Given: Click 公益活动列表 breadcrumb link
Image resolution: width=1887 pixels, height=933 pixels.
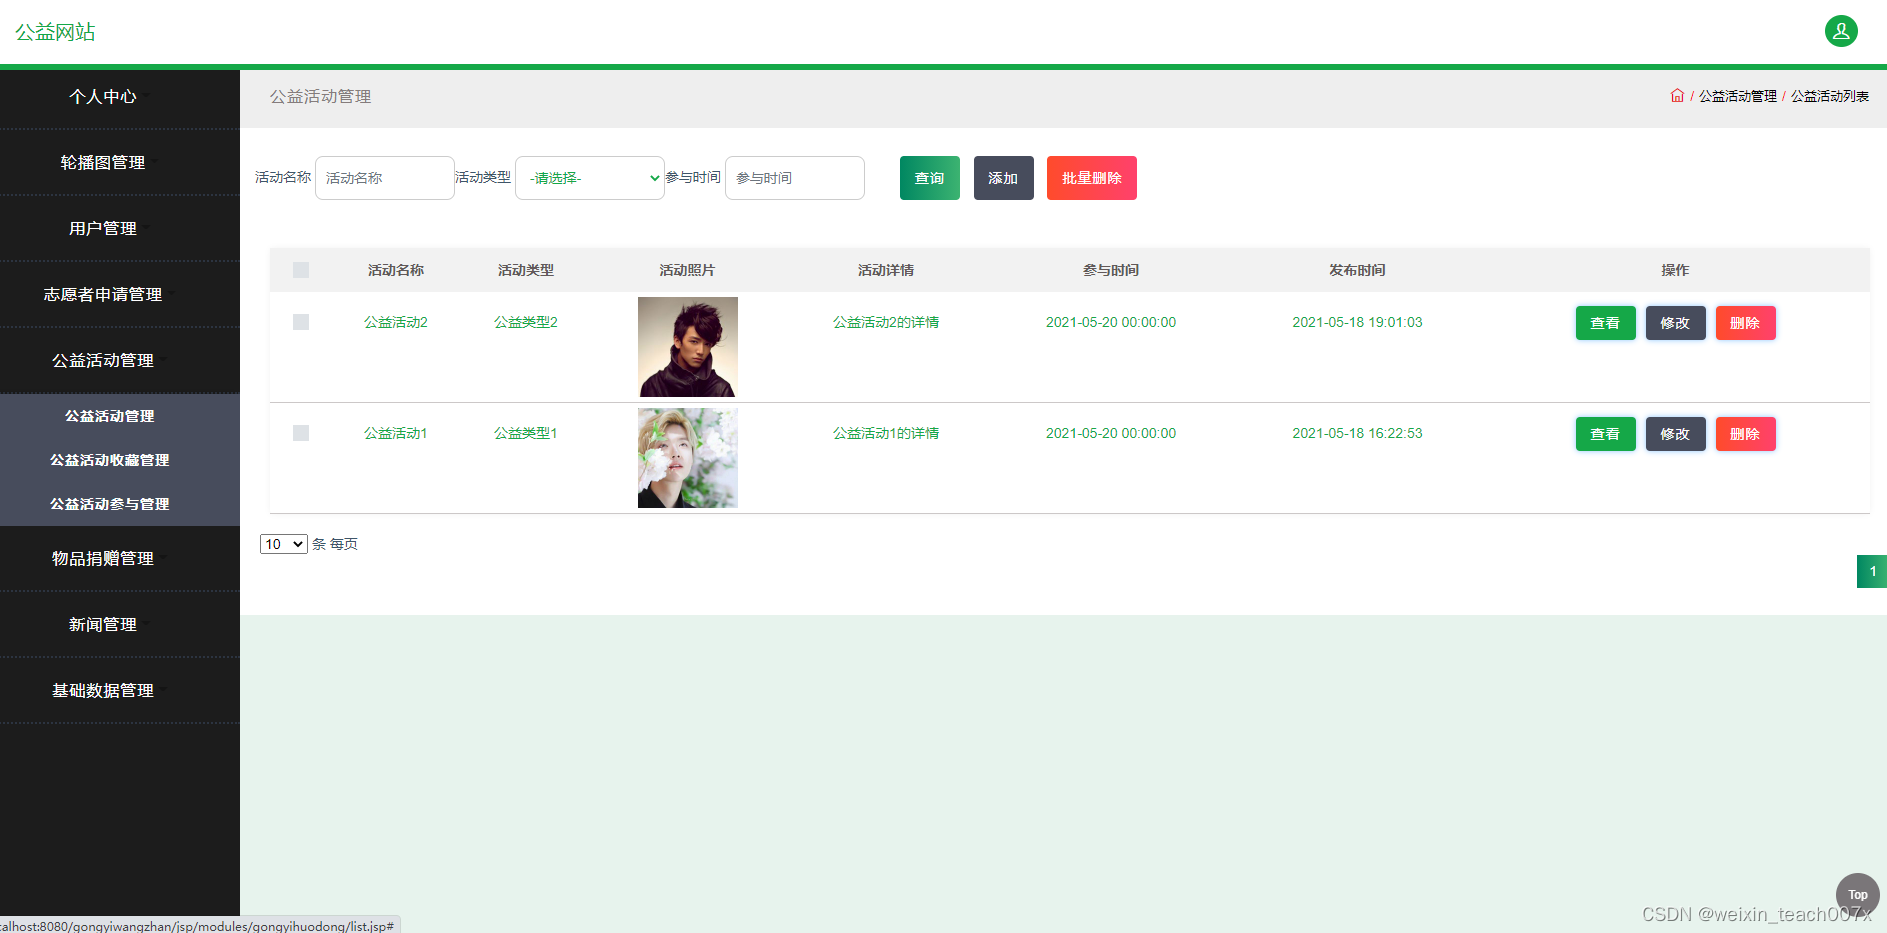Looking at the screenshot, I should 1830,96.
